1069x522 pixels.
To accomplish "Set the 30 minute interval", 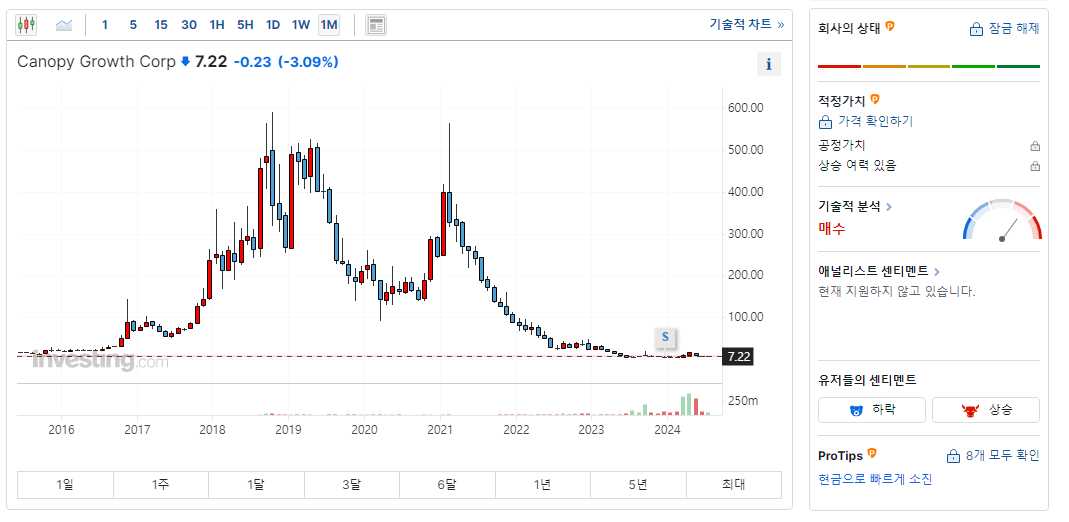I will tap(189, 25).
